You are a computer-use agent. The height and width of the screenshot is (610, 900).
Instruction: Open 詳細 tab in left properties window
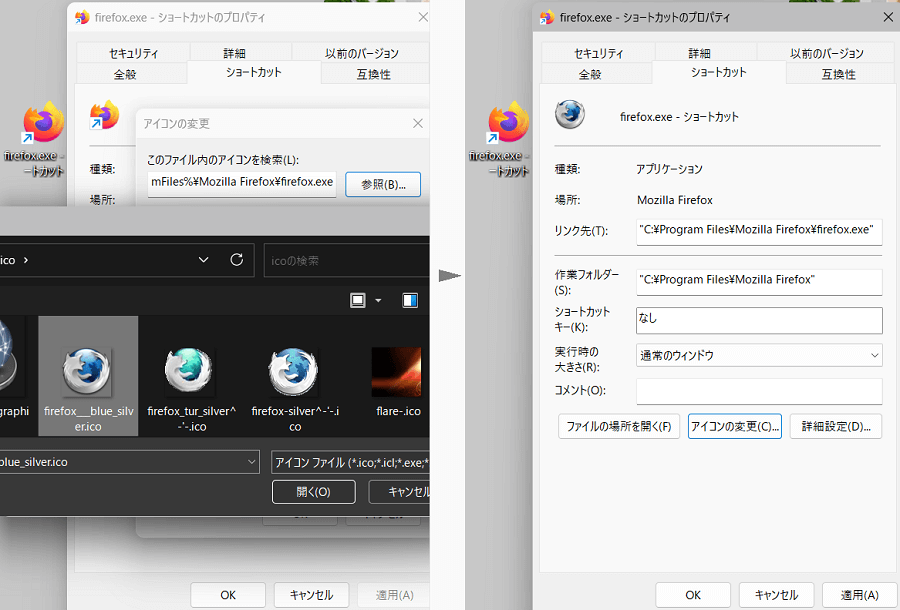pos(235,53)
